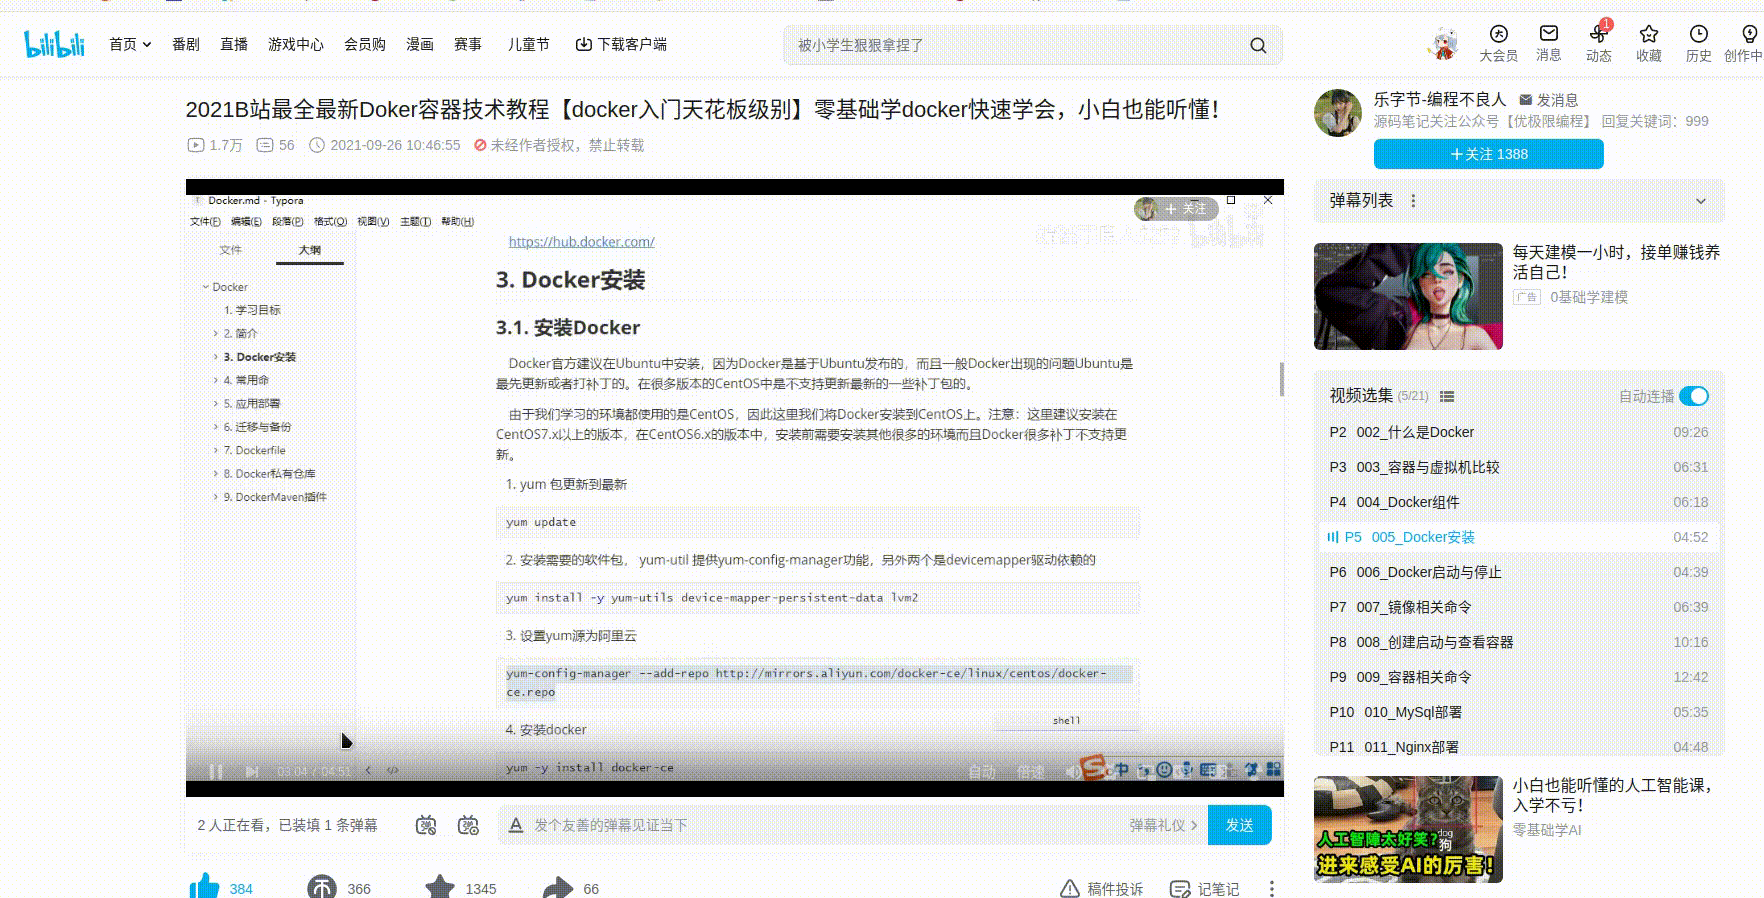Image resolution: width=1764 pixels, height=898 pixels.
Task: Open 游戏中心 in top navigation
Action: pos(296,44)
